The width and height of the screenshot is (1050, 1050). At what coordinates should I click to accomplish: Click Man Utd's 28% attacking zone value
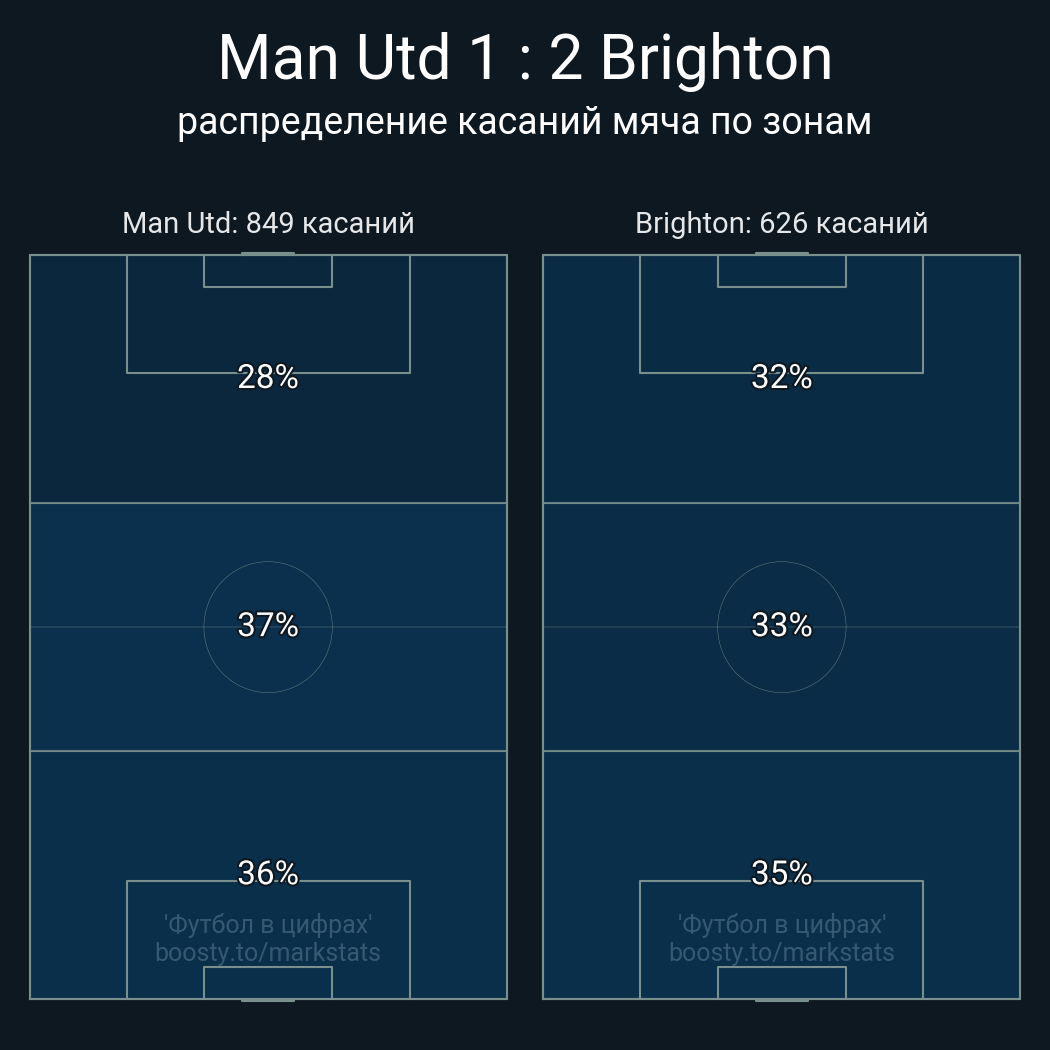[268, 377]
